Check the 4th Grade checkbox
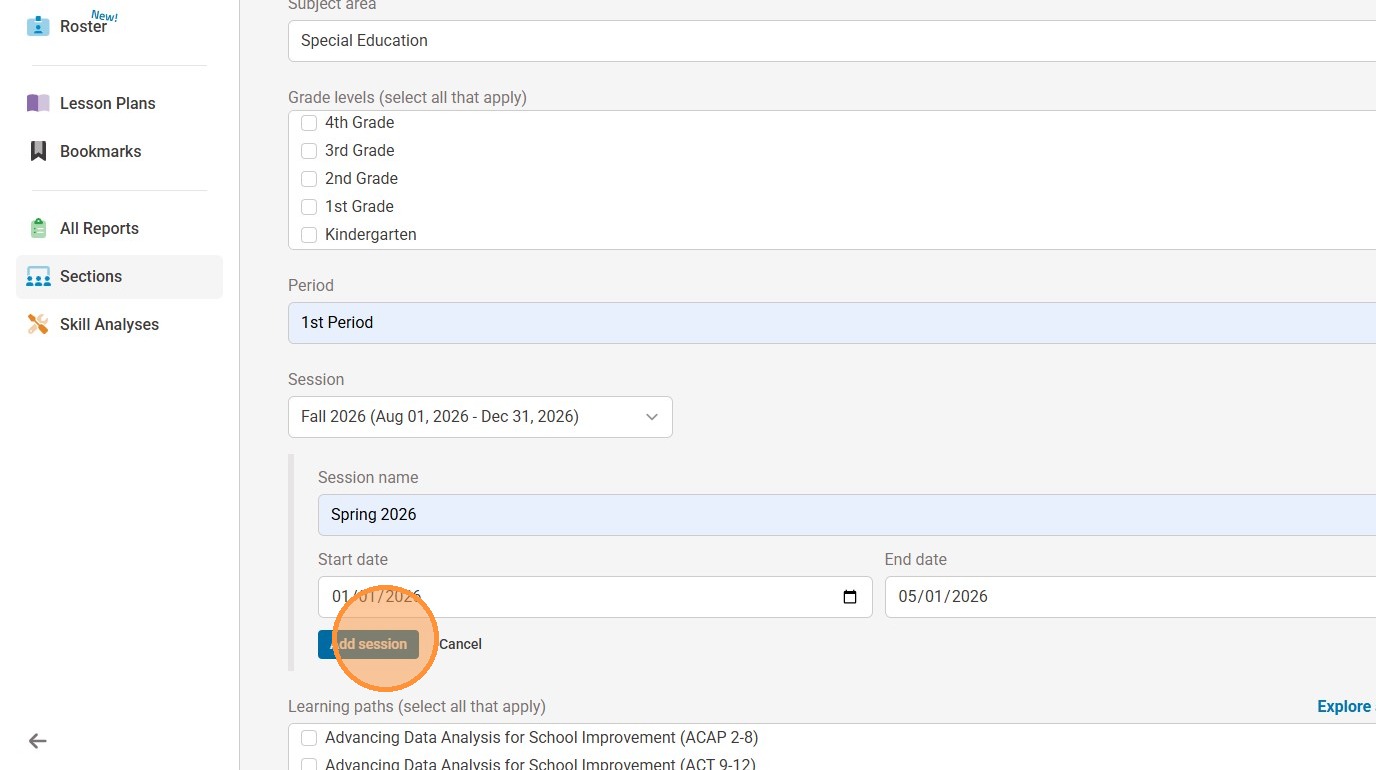Image resolution: width=1376 pixels, height=770 pixels. (309, 123)
